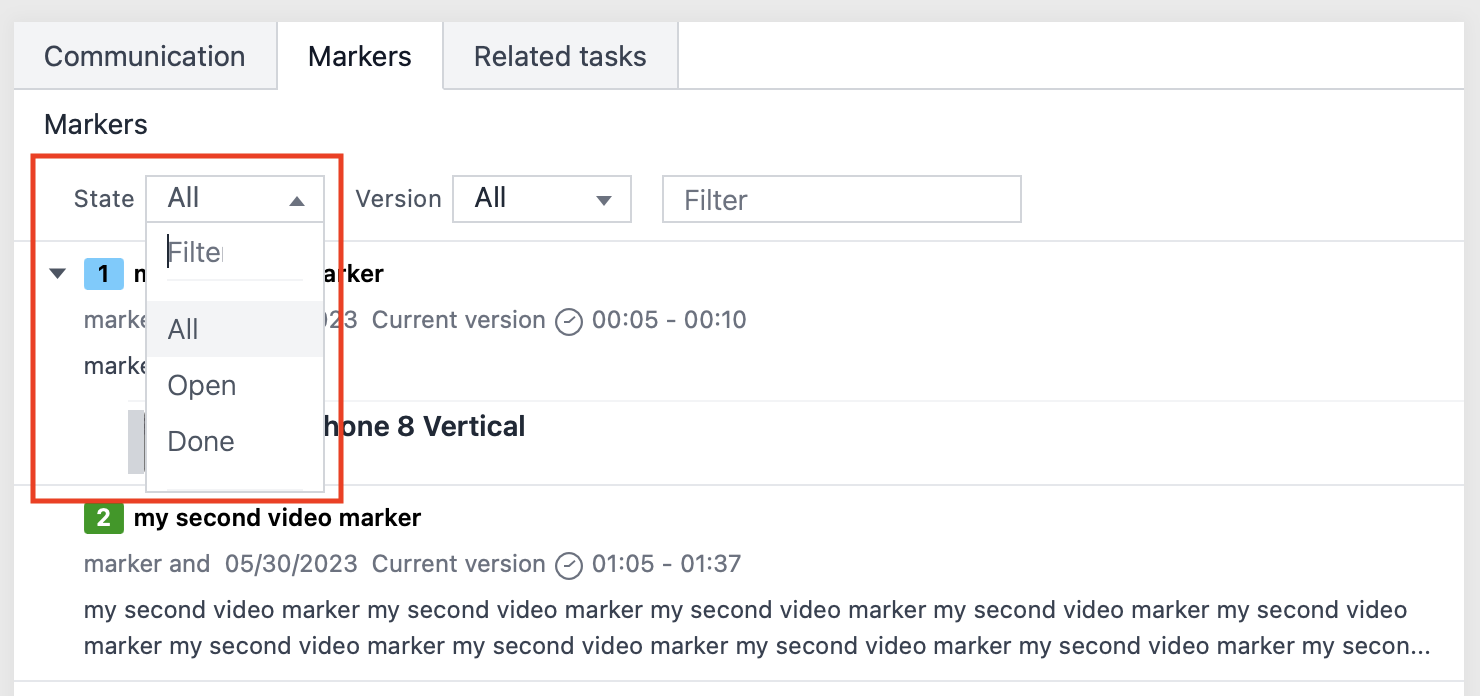Click the clock icon beside 01:05 time range
Screen dimensions: 1480x696
[x=568, y=563]
